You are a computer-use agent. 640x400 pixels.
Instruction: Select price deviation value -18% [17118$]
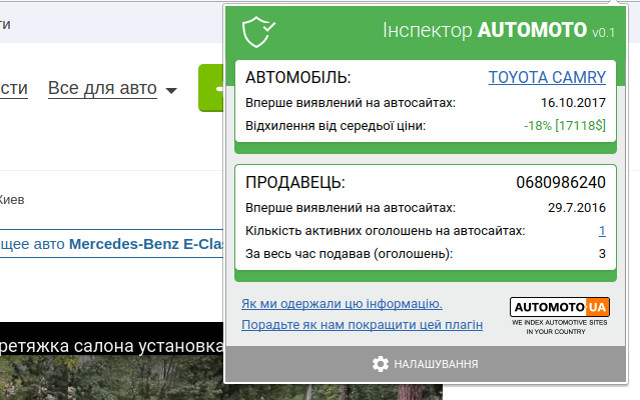(x=565, y=125)
